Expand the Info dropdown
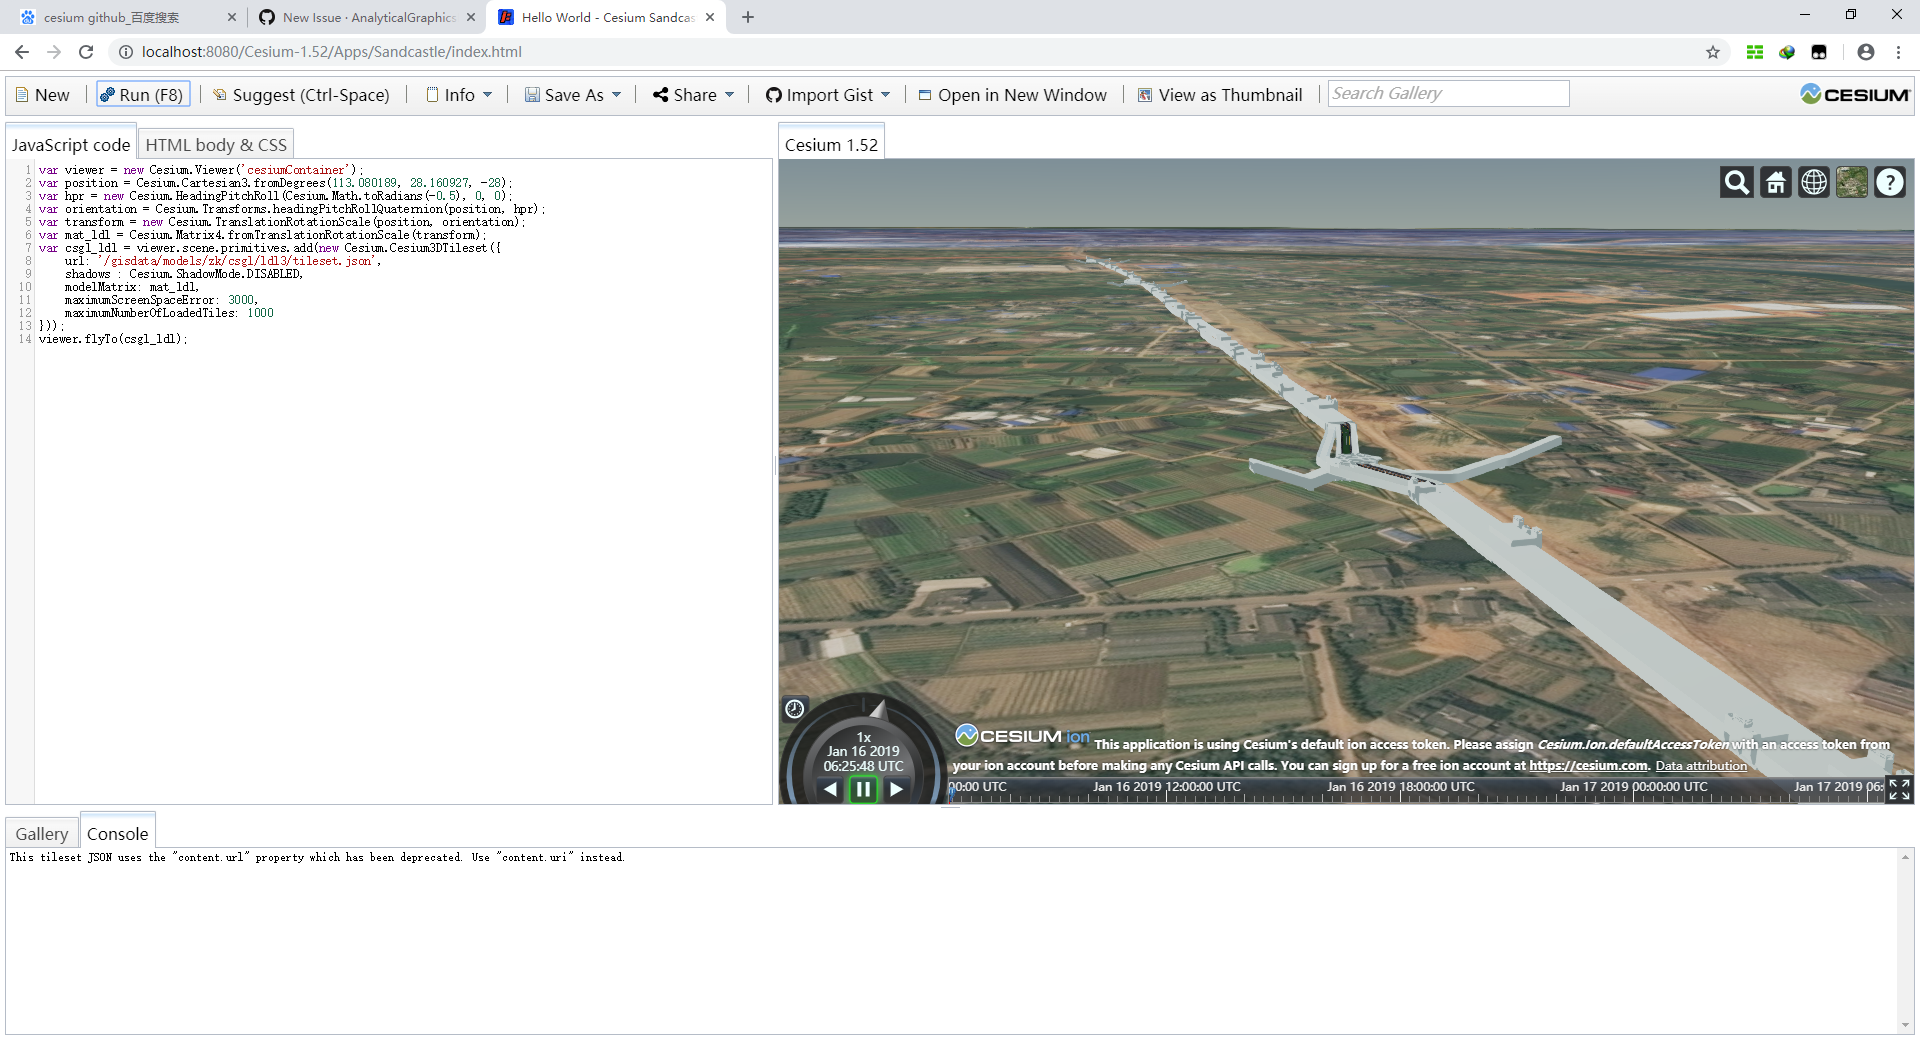Image resolution: width=1920 pixels, height=1040 pixels. [460, 95]
